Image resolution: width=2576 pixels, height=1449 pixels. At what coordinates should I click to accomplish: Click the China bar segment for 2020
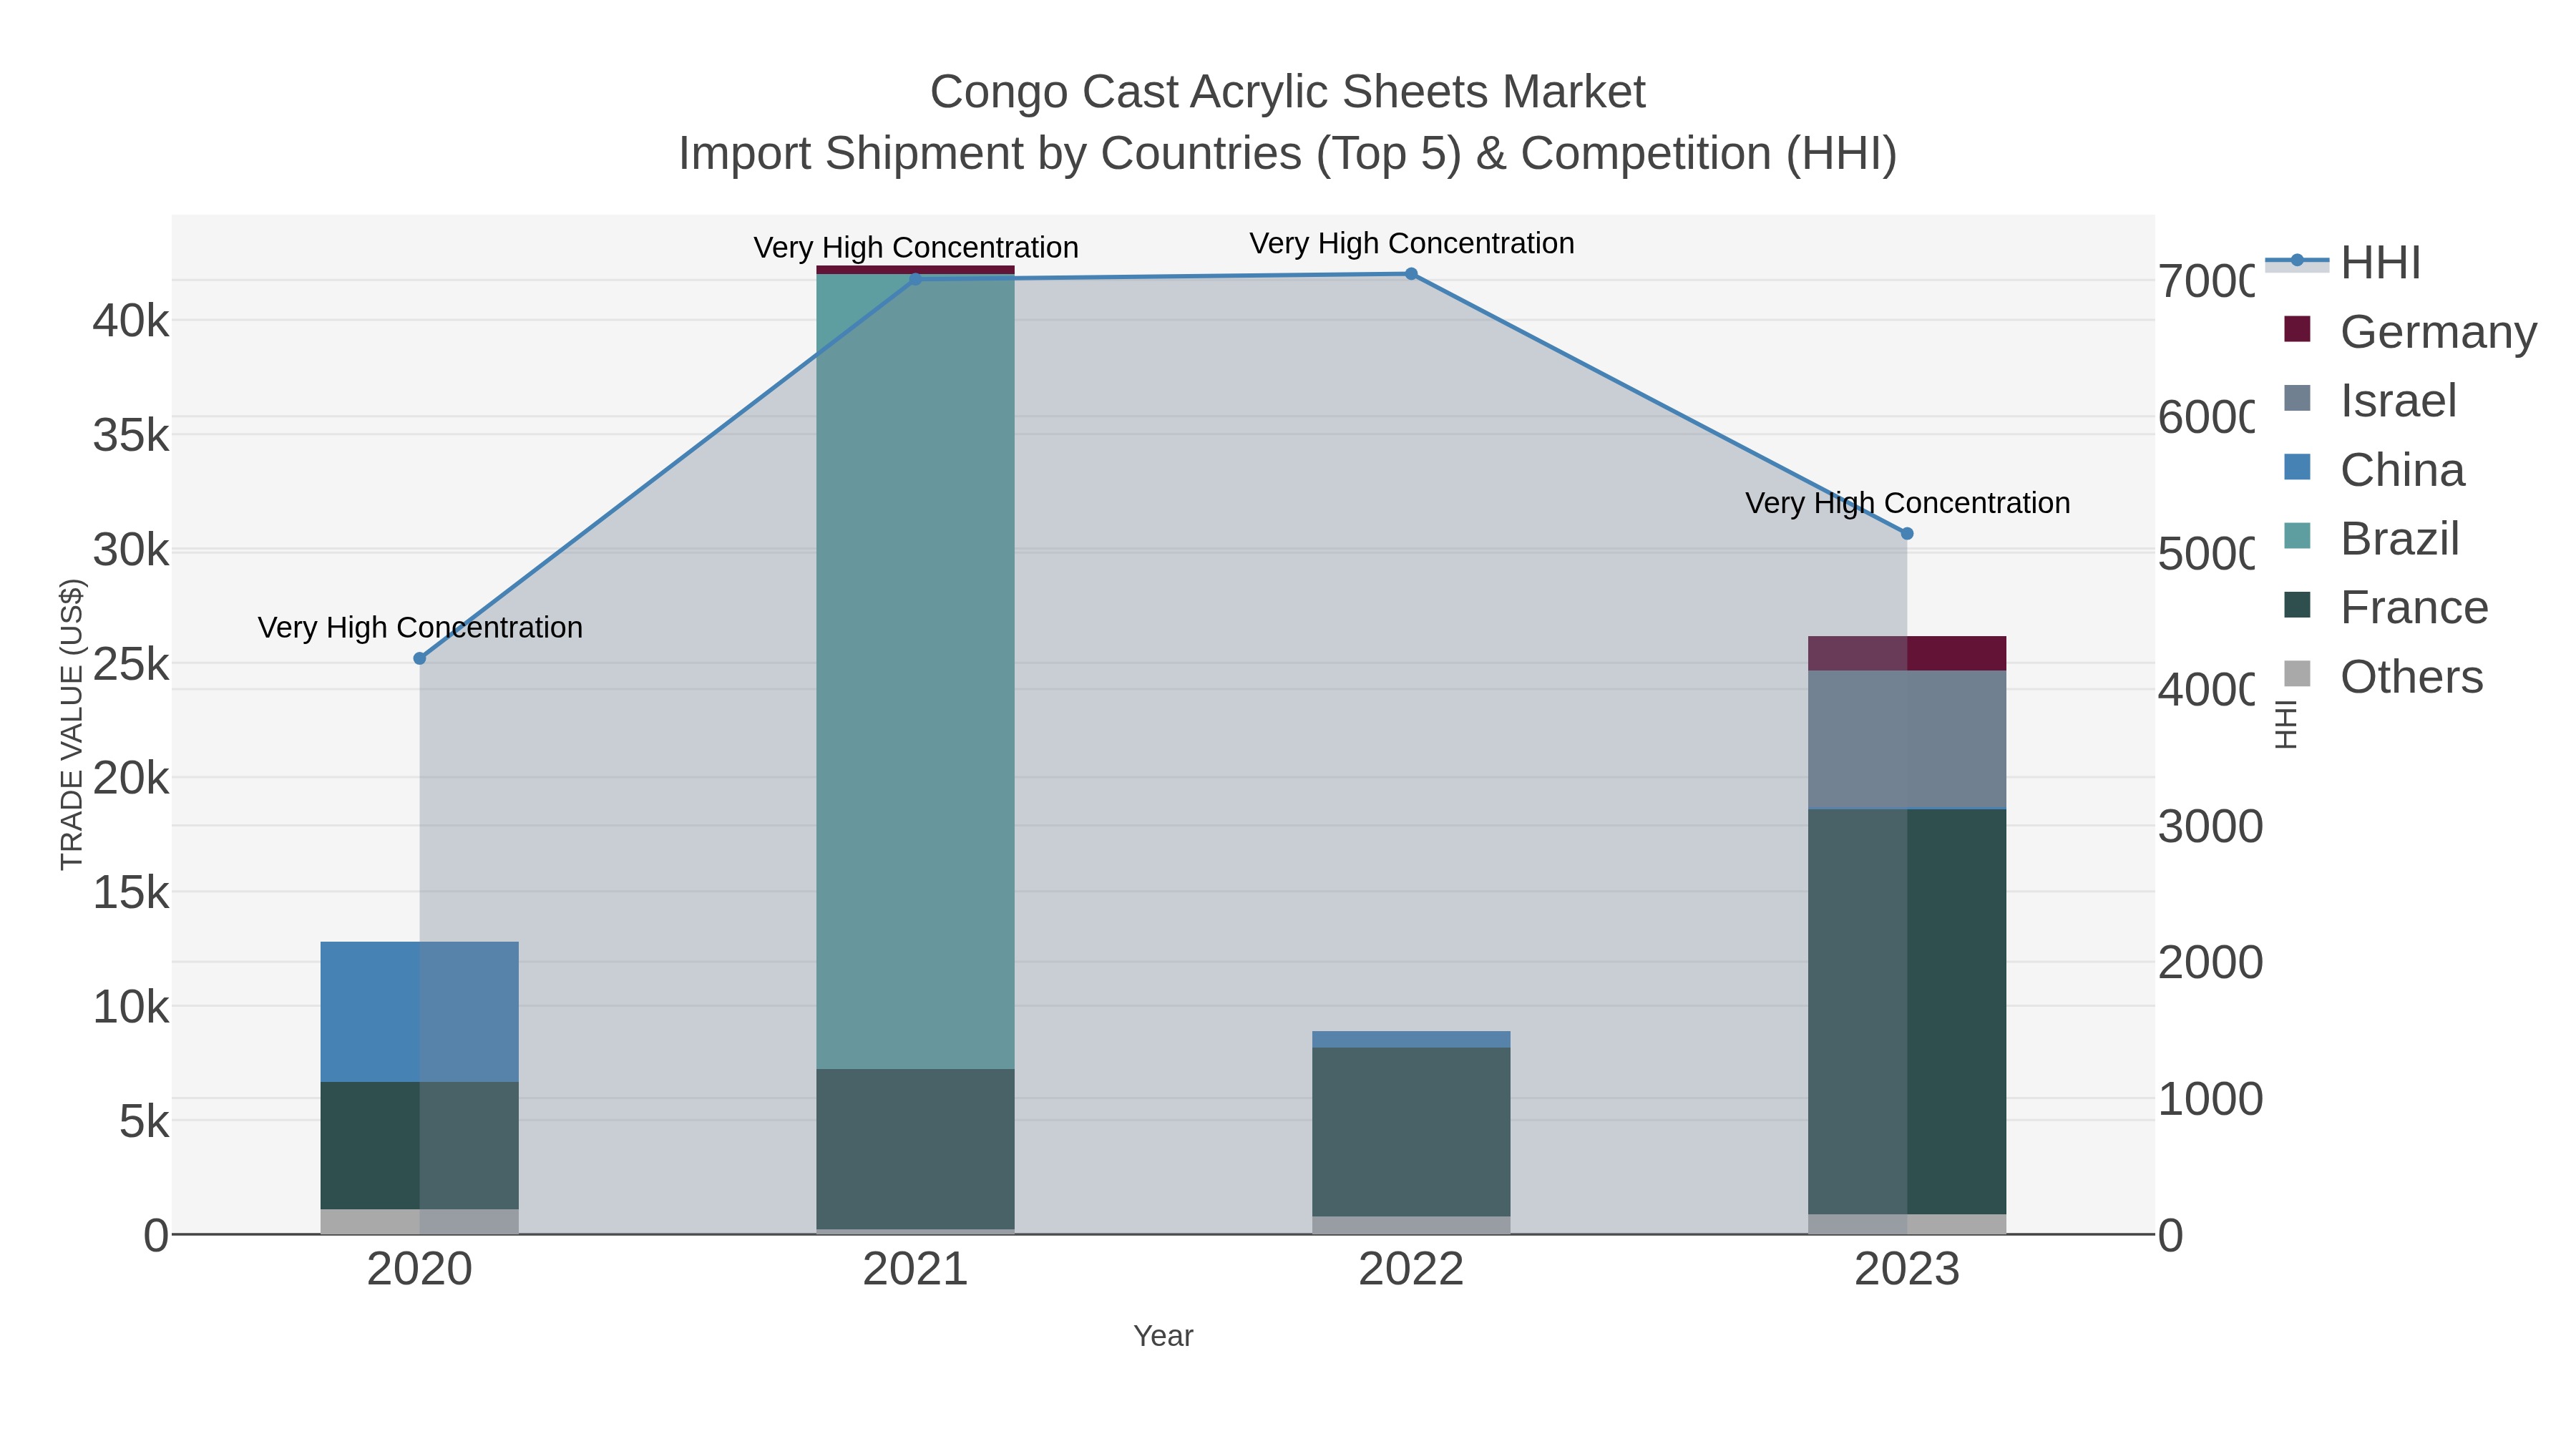coord(419,1011)
